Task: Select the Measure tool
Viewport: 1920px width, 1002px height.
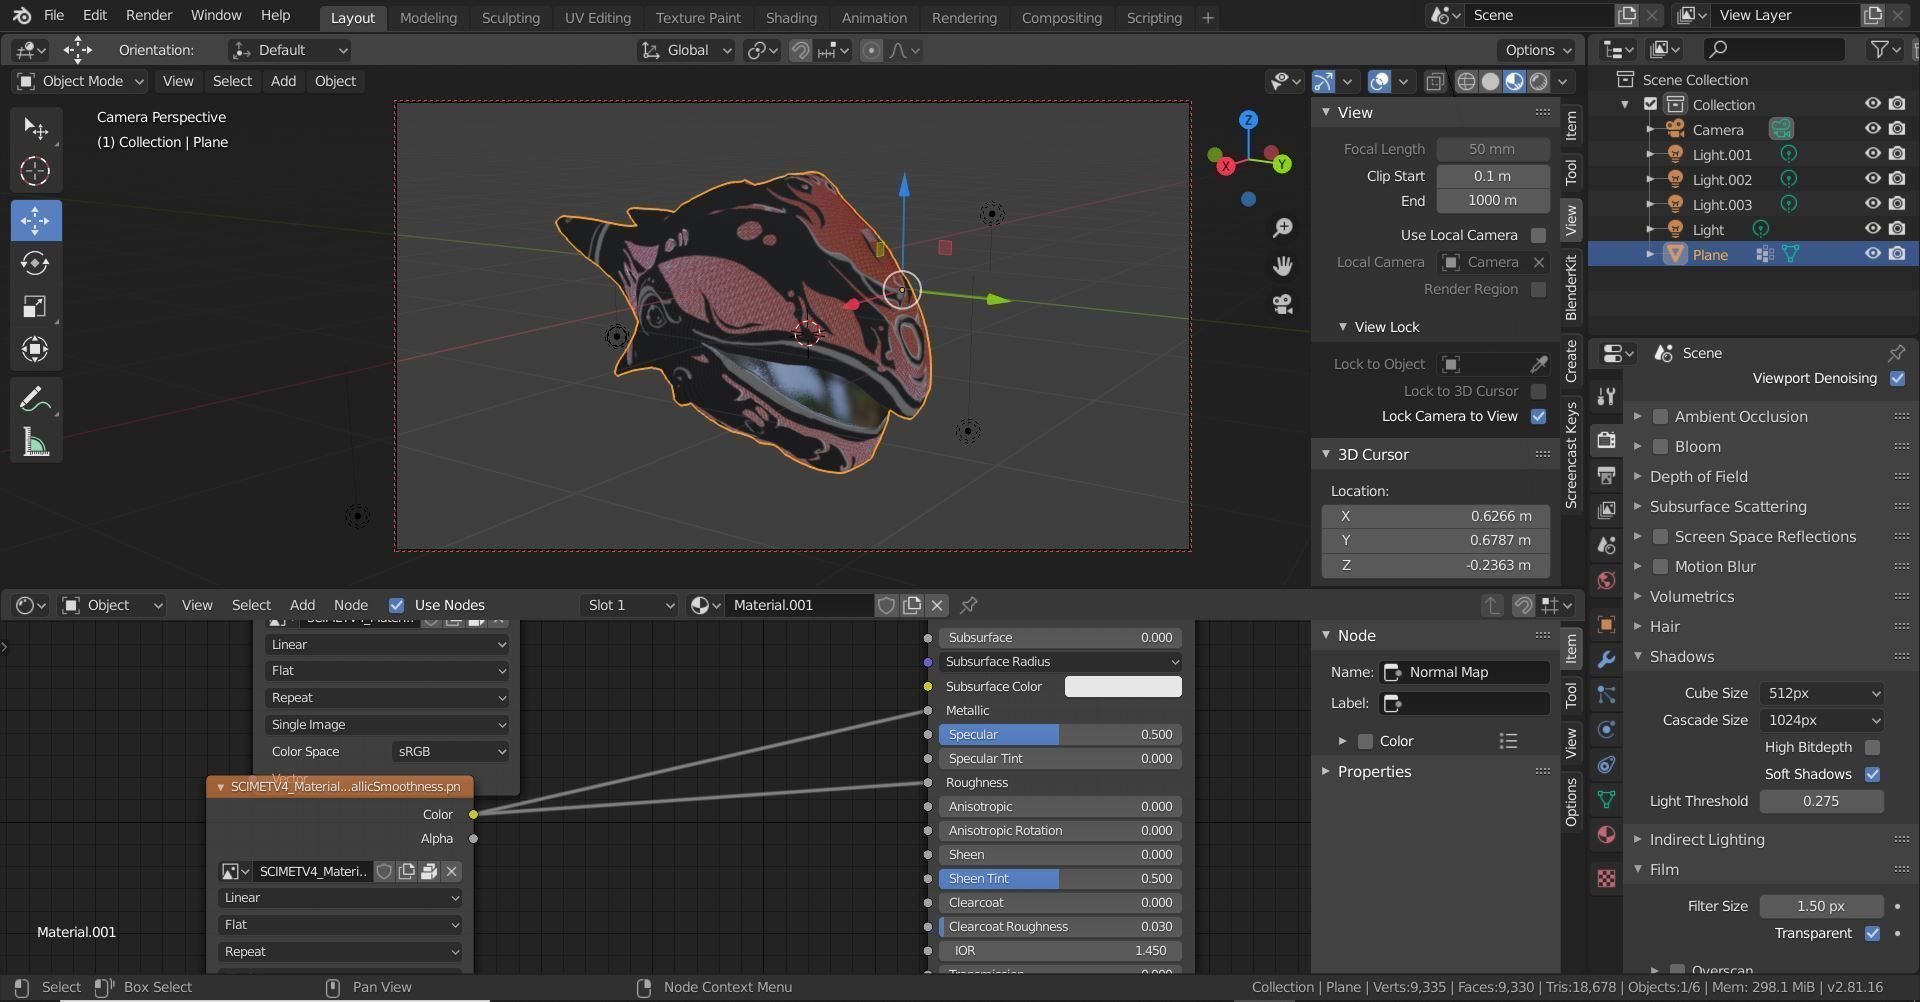Action: point(35,442)
